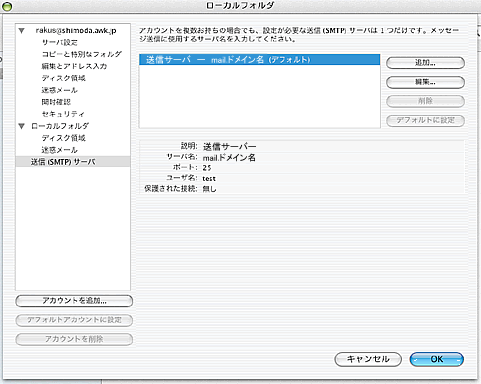
Task: Click the 説明 value 送信サーバー
Action: click(x=229, y=146)
